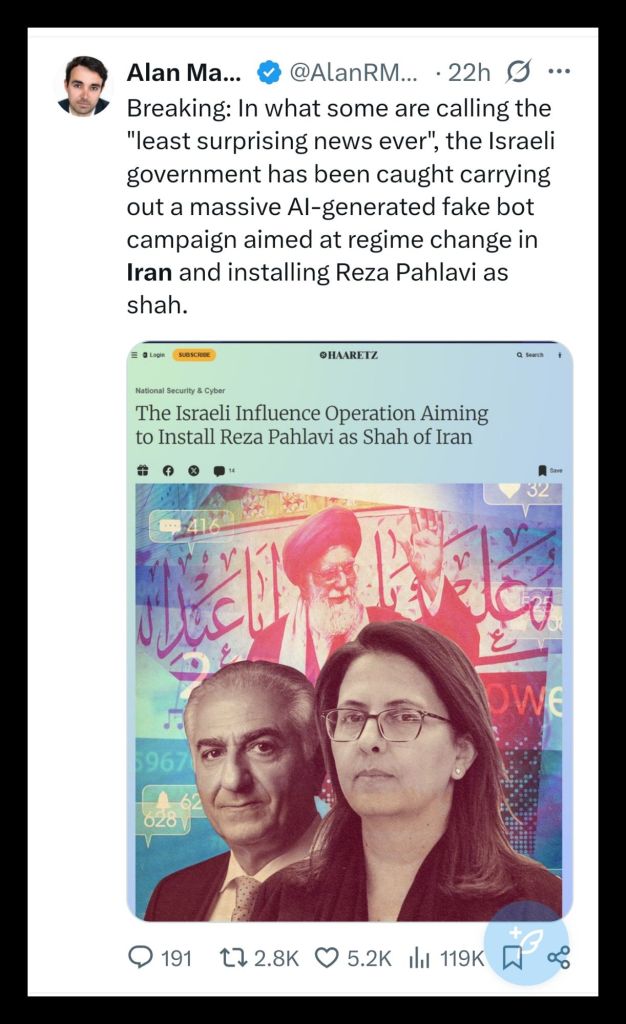Tap the floating compose post button

click(527, 942)
